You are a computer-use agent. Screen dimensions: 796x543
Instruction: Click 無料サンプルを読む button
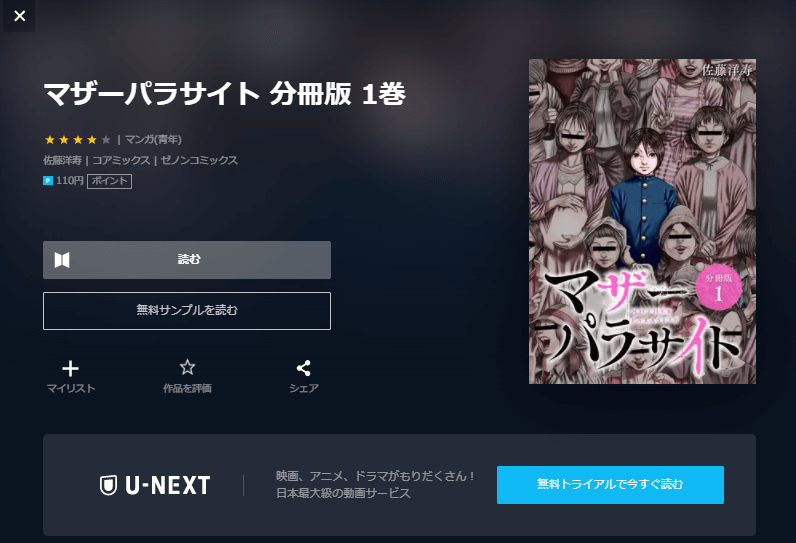(x=187, y=311)
